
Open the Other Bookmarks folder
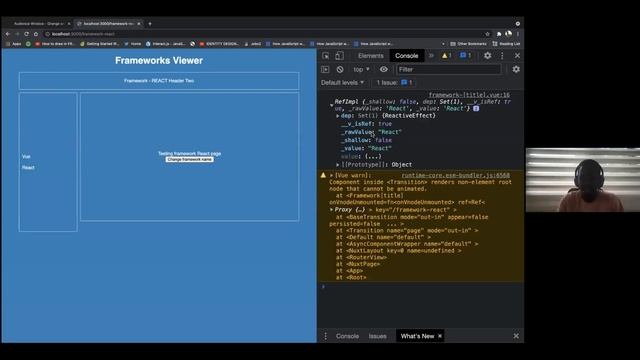tap(469, 44)
